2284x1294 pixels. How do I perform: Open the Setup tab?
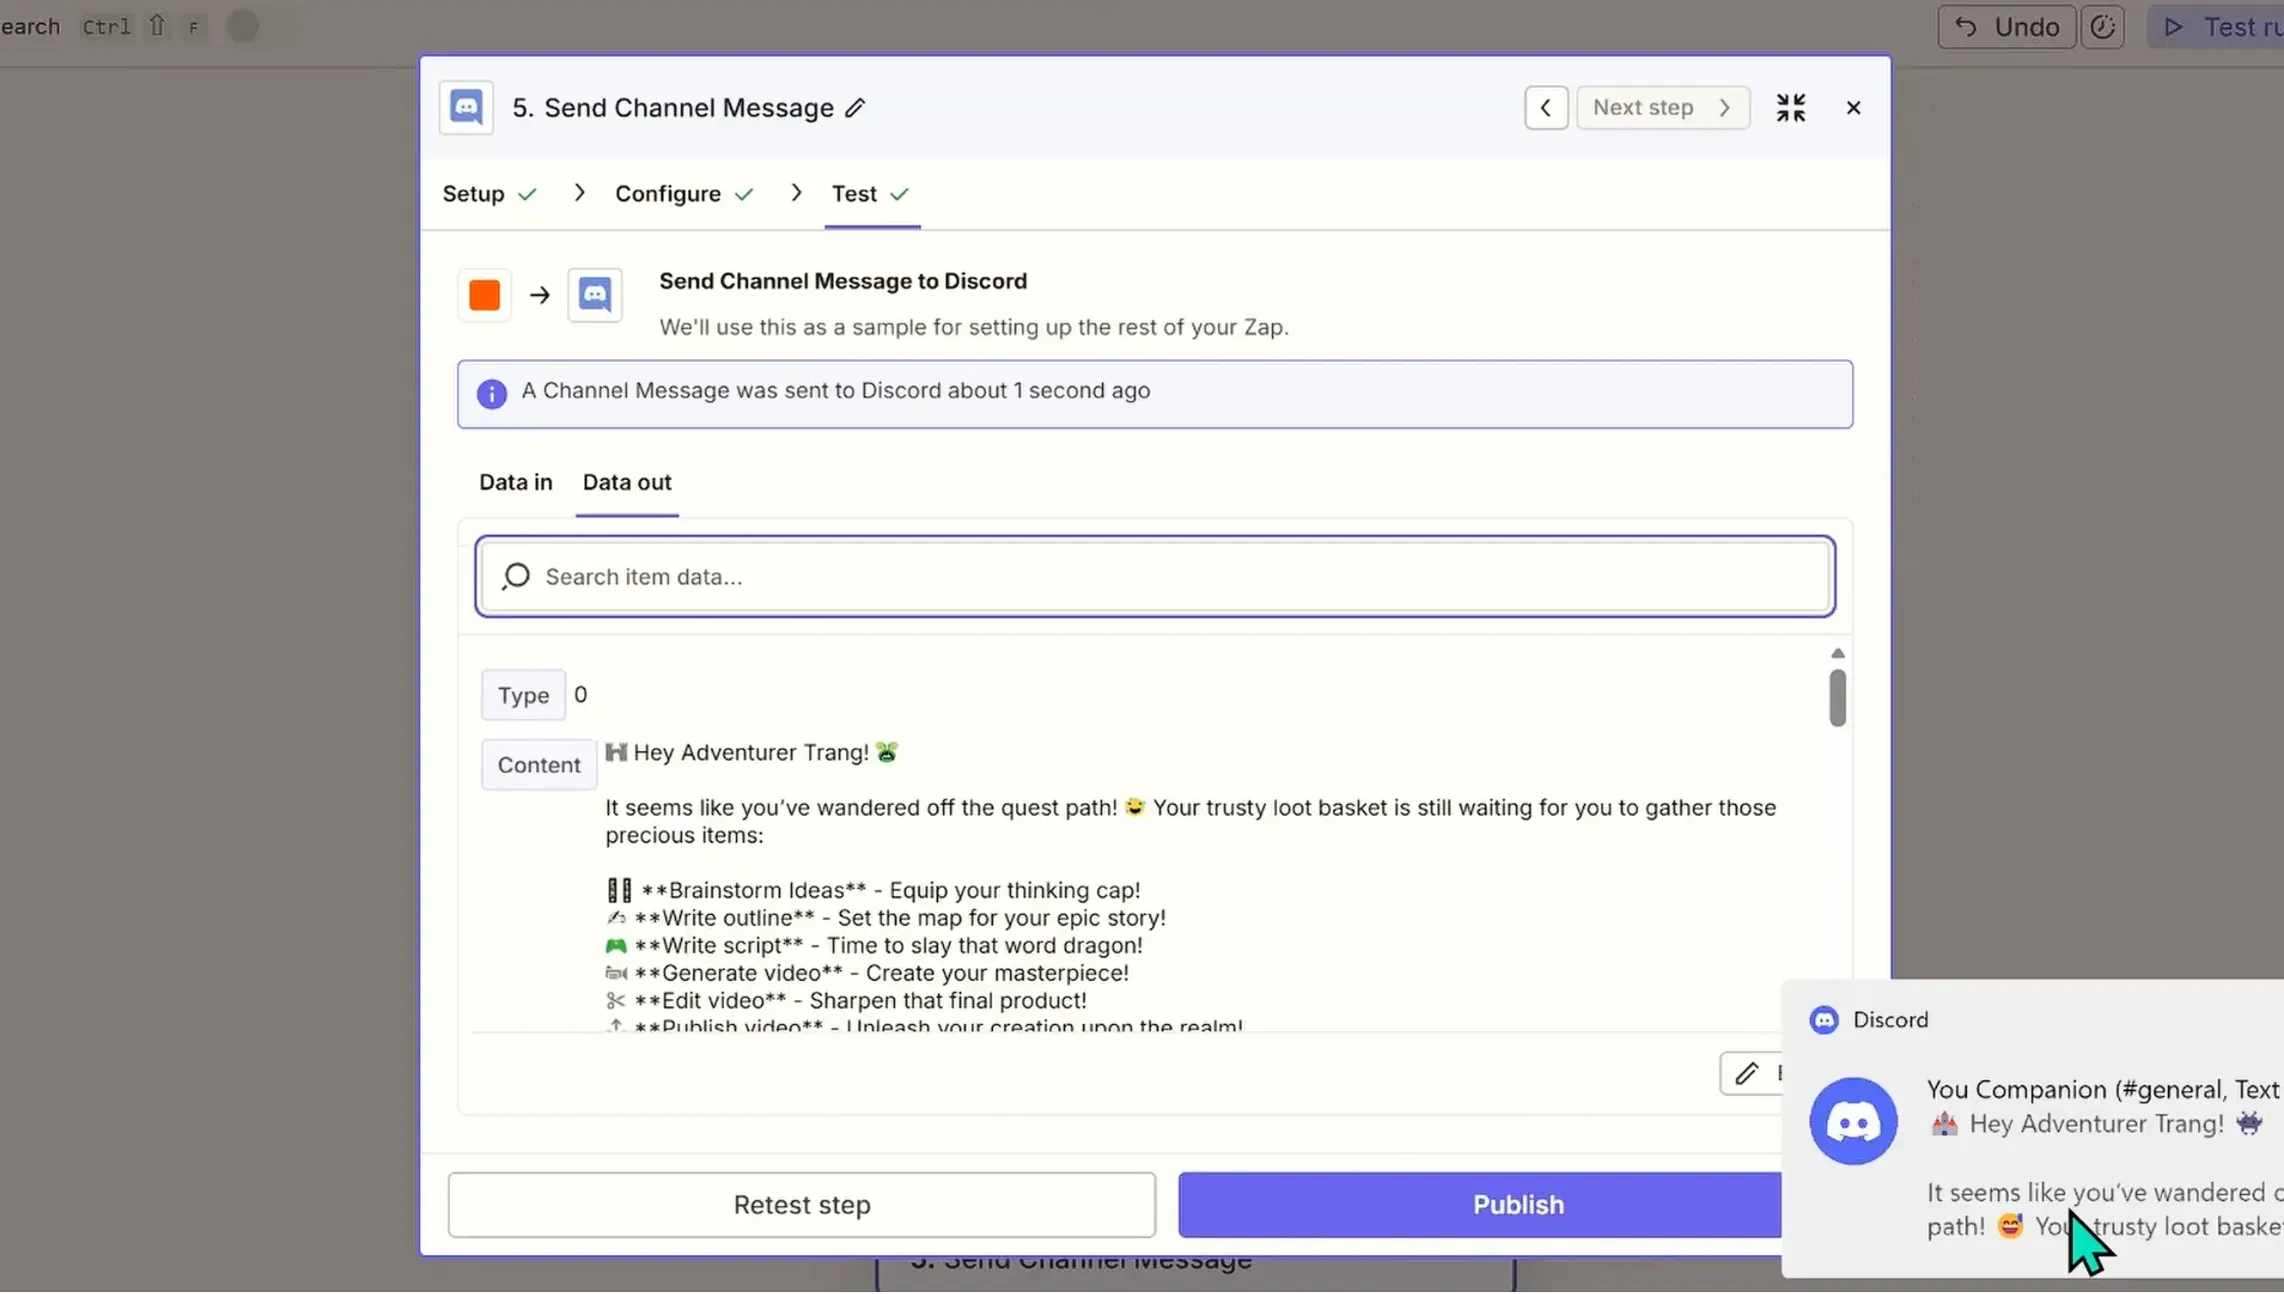point(490,194)
